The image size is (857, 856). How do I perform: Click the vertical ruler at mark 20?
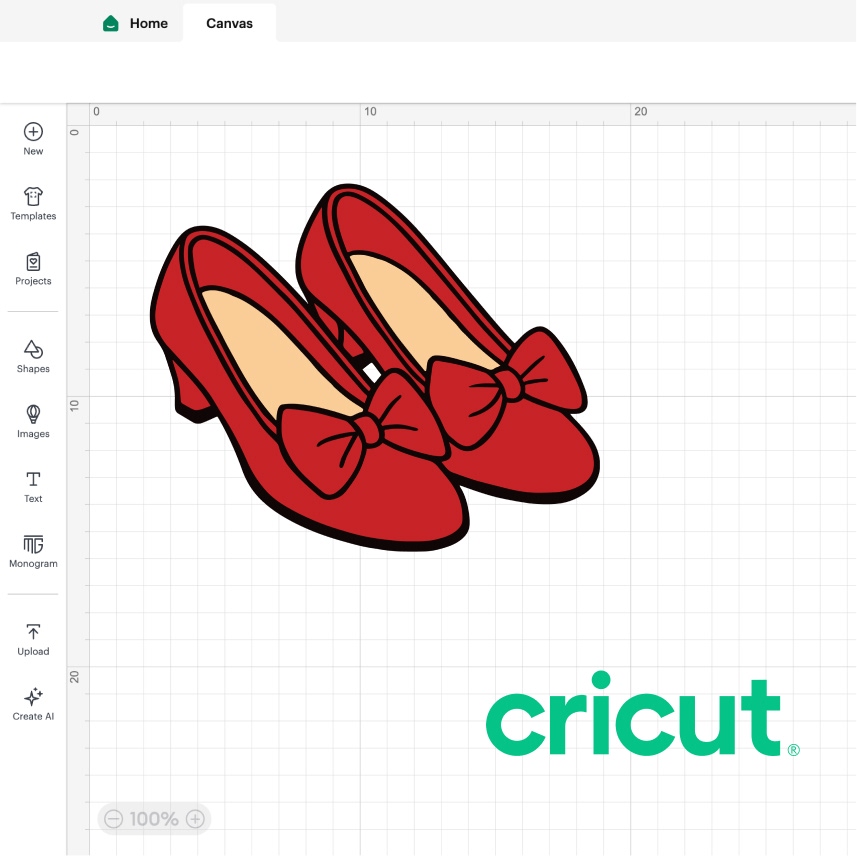click(75, 676)
